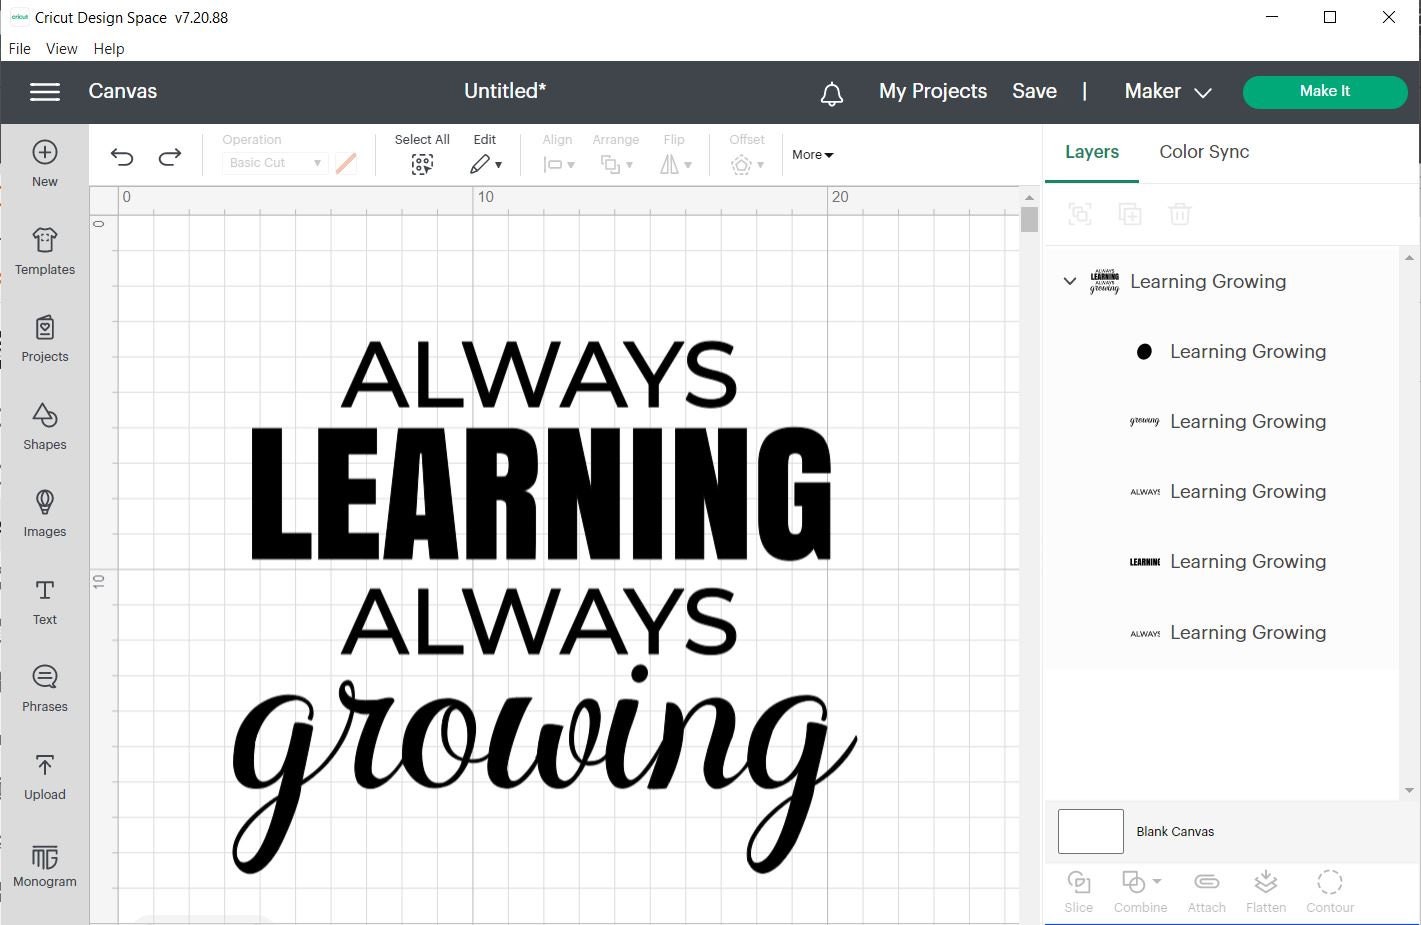The image size is (1421, 925).
Task: Collapse the Learning Growing layer group
Action: coord(1069,281)
